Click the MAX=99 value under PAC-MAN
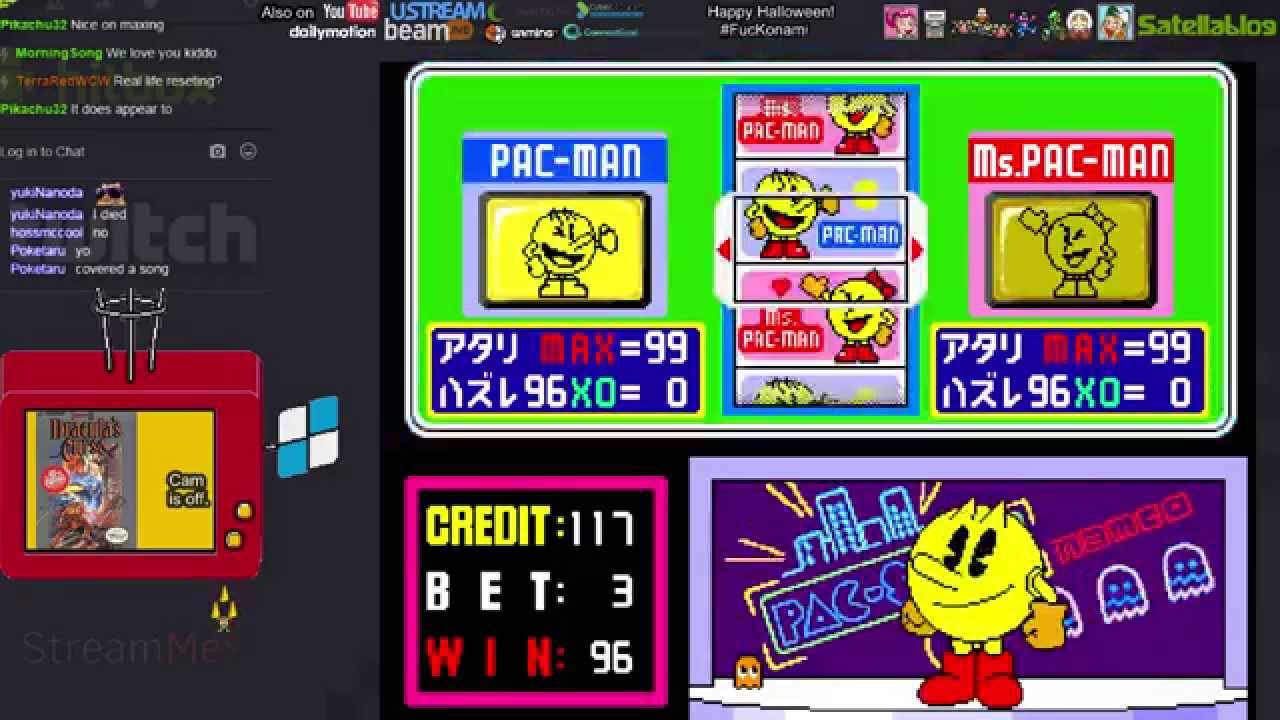Viewport: 1280px width, 720px height. (615, 349)
